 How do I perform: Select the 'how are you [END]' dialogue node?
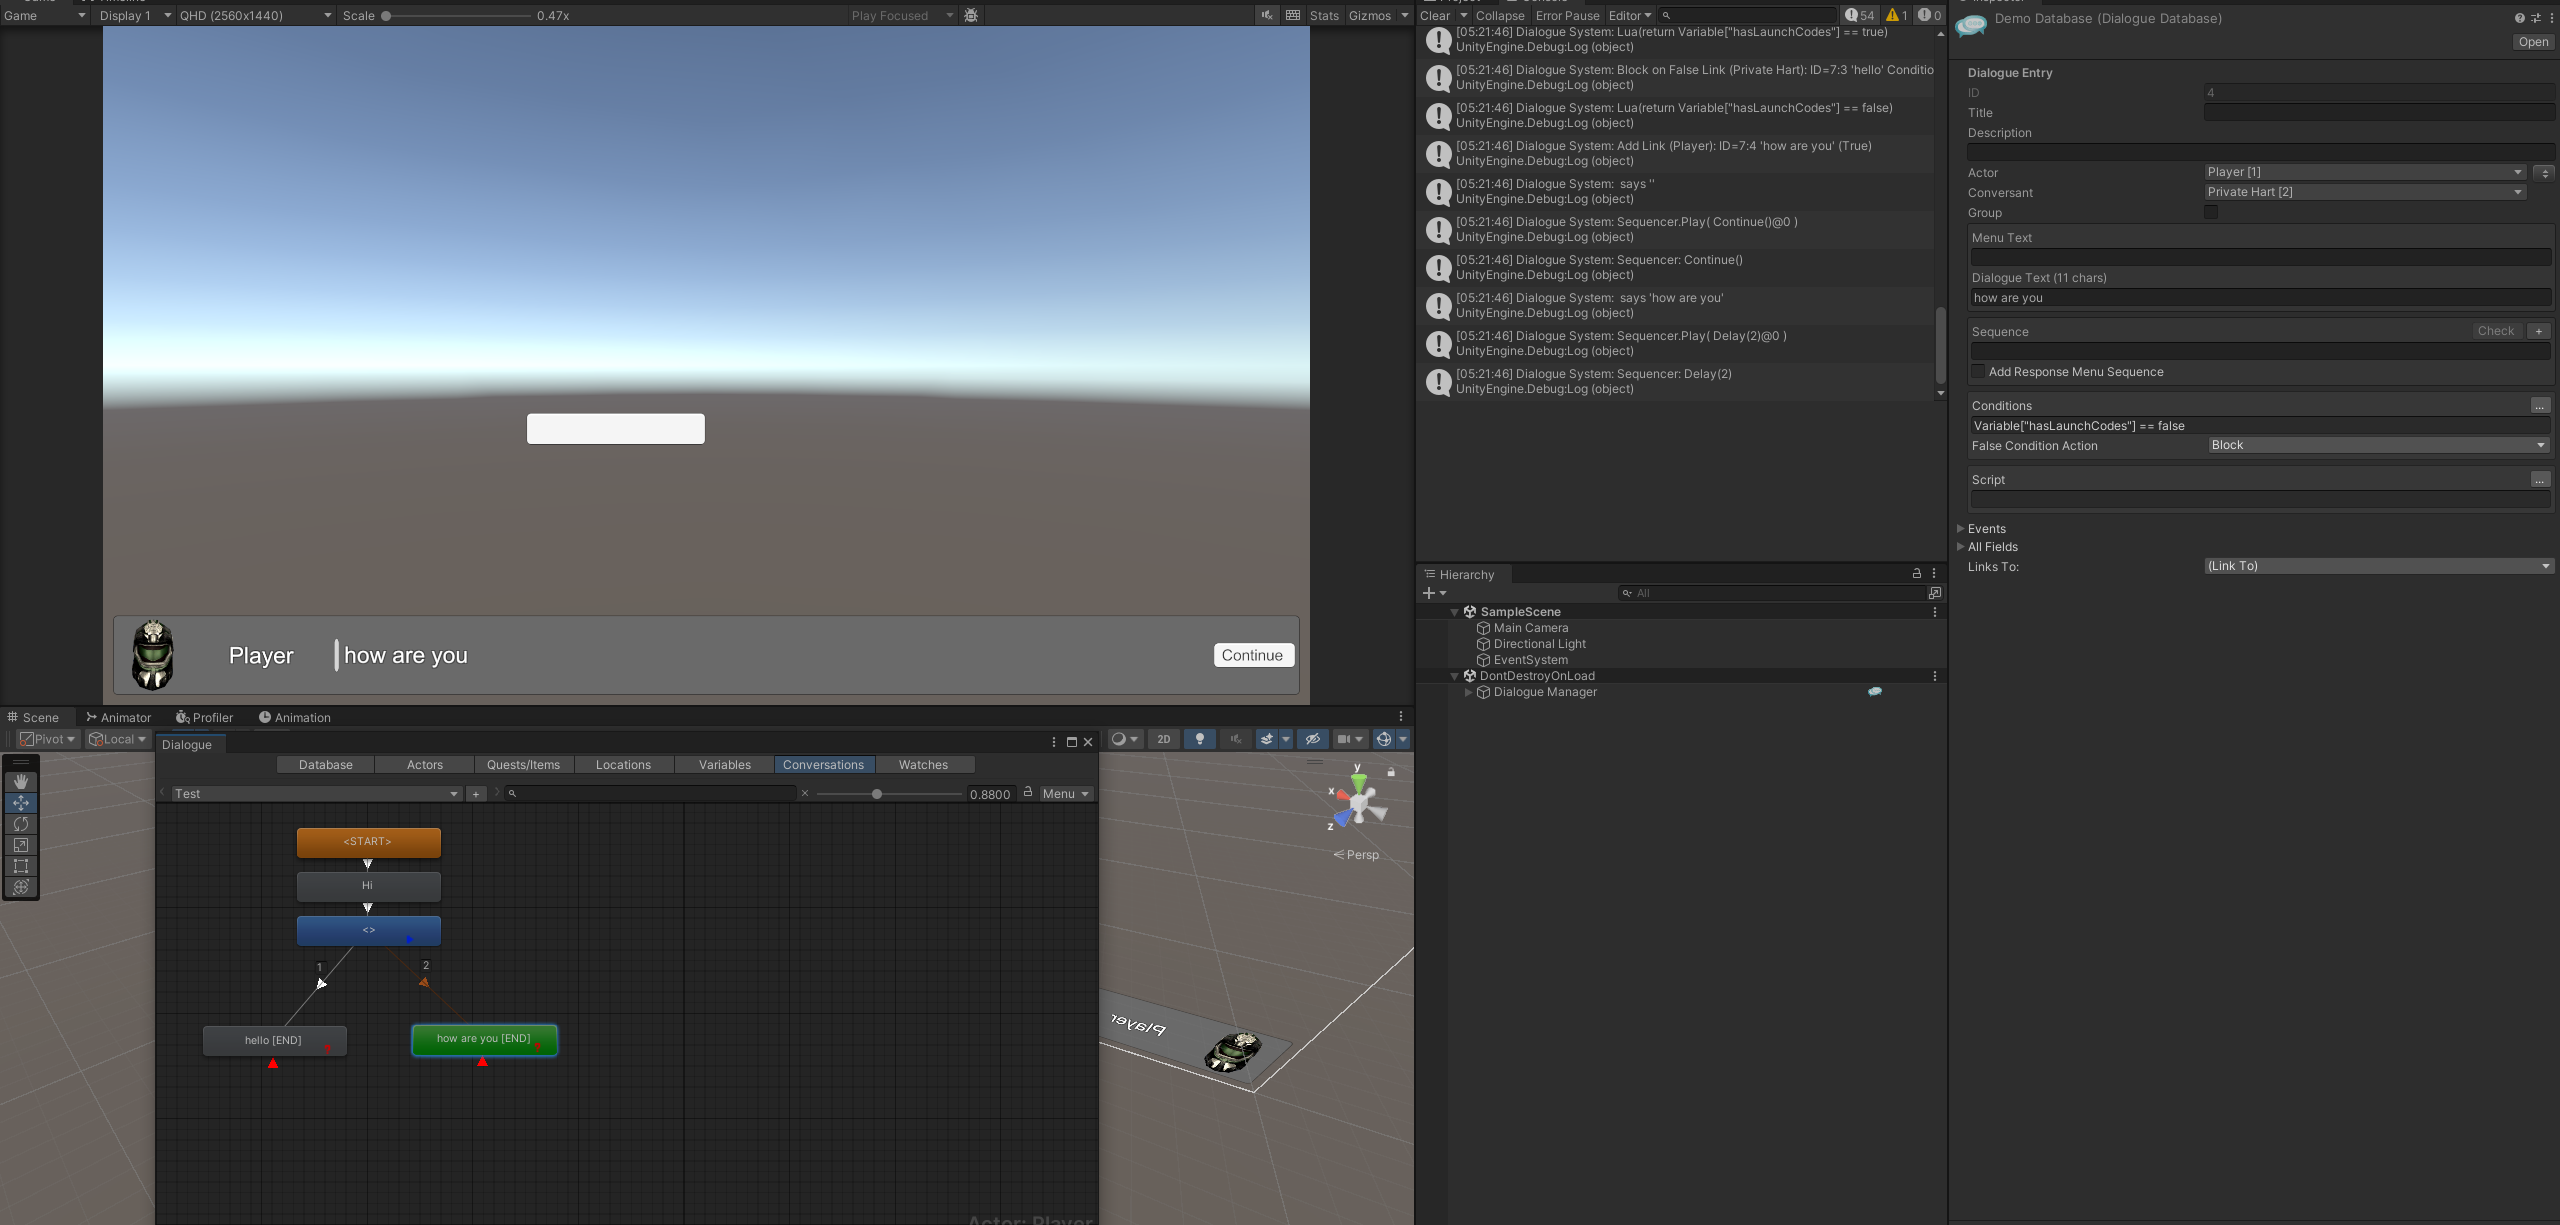tap(484, 1040)
